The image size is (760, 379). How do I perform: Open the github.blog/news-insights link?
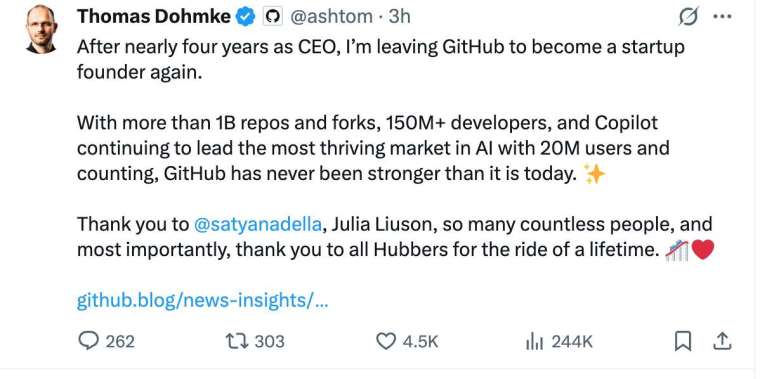click(203, 301)
